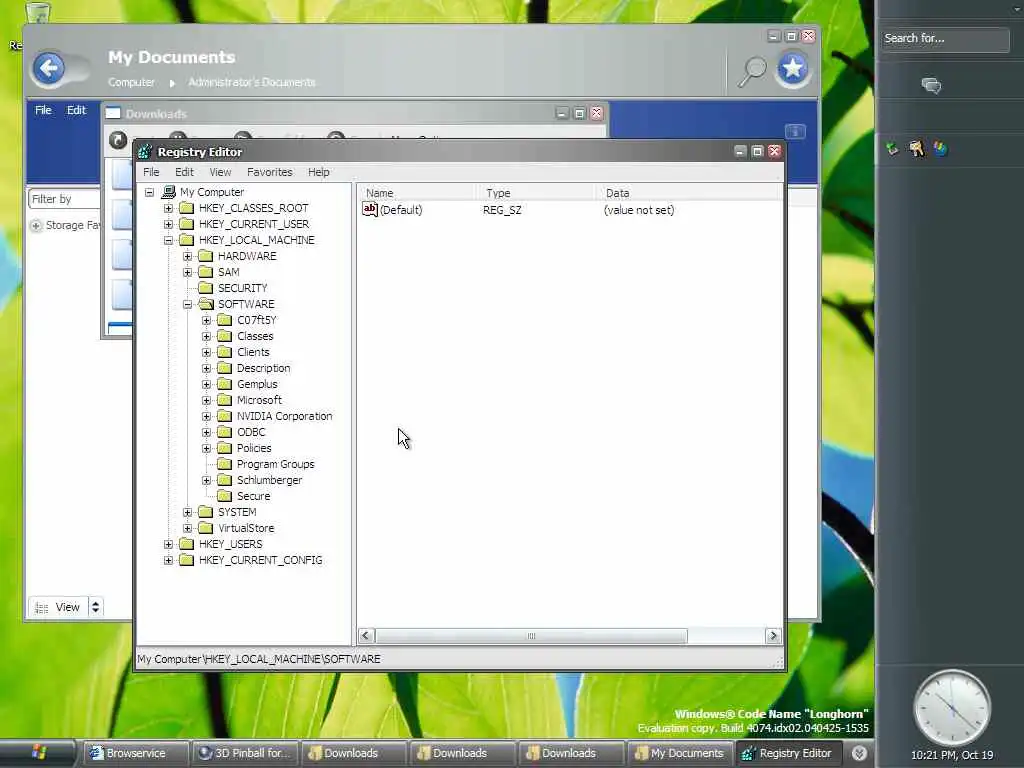Image resolution: width=1024 pixels, height=768 pixels.
Task: Click the round icon at taskbar right end
Action: click(859, 753)
